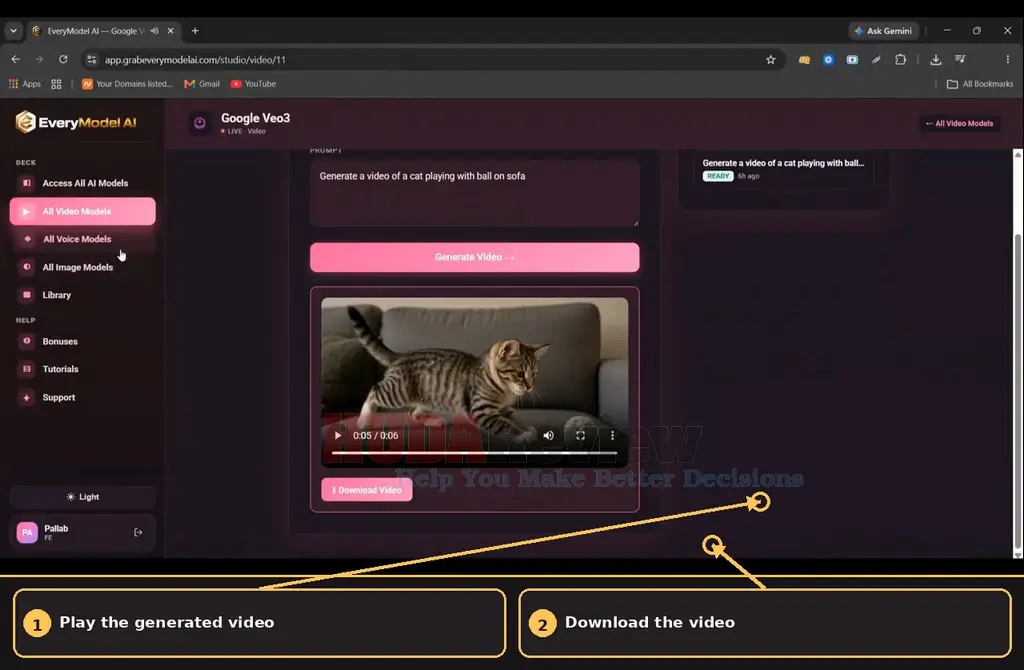Go back via All Video Models link
1024x670 pixels.
pos(959,123)
